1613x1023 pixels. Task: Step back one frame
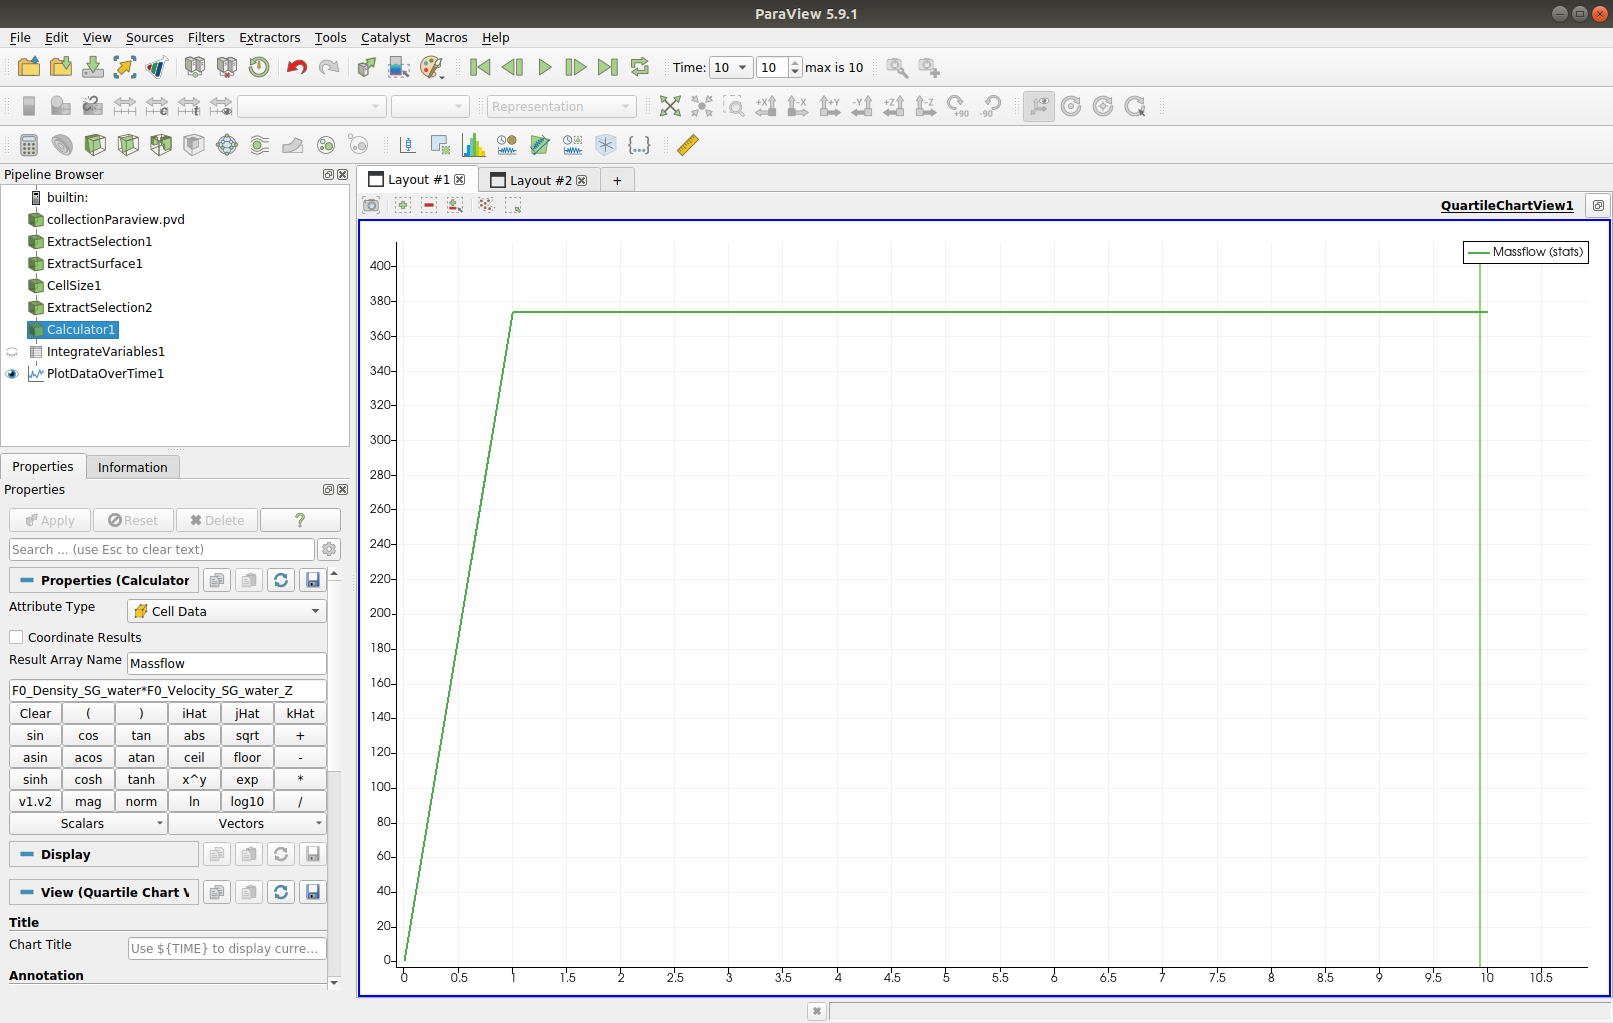pos(512,67)
